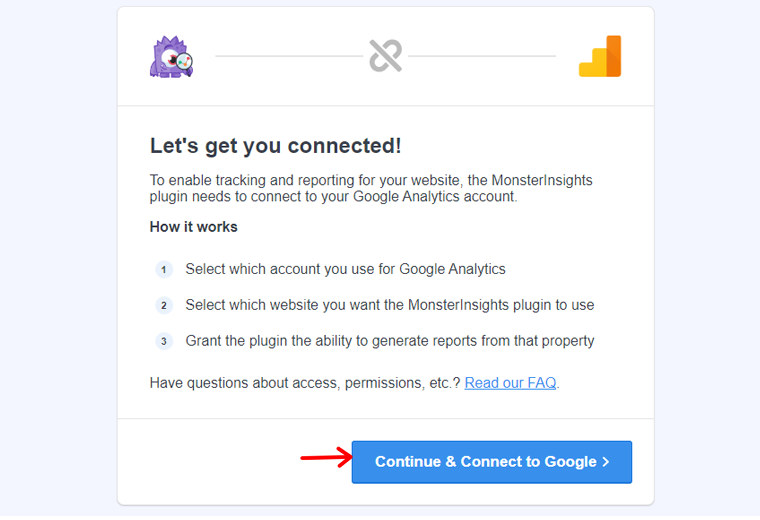Click the "Let's get you connected!" heading
Screen dimensions: 760x520
(275, 146)
